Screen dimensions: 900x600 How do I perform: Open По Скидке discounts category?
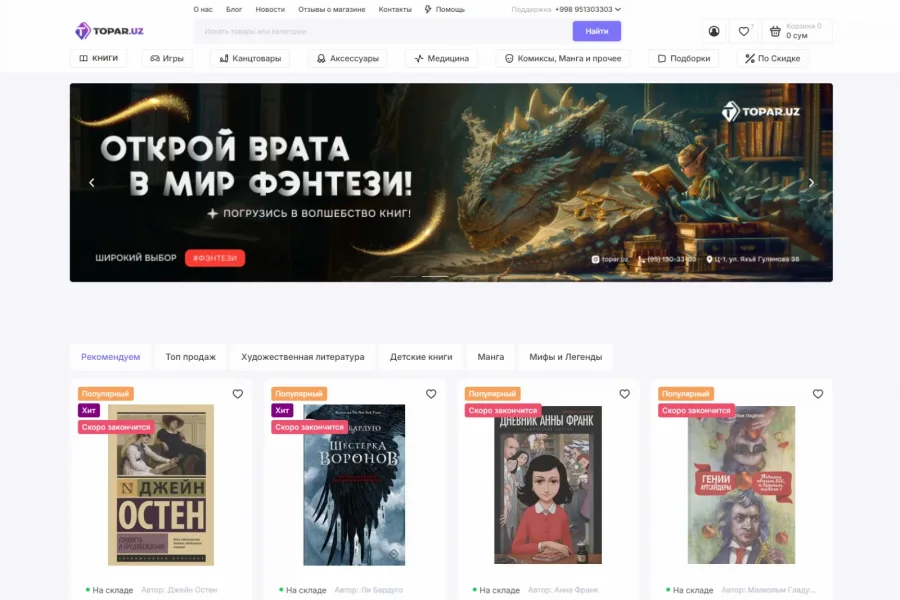pyautogui.click(x=773, y=58)
